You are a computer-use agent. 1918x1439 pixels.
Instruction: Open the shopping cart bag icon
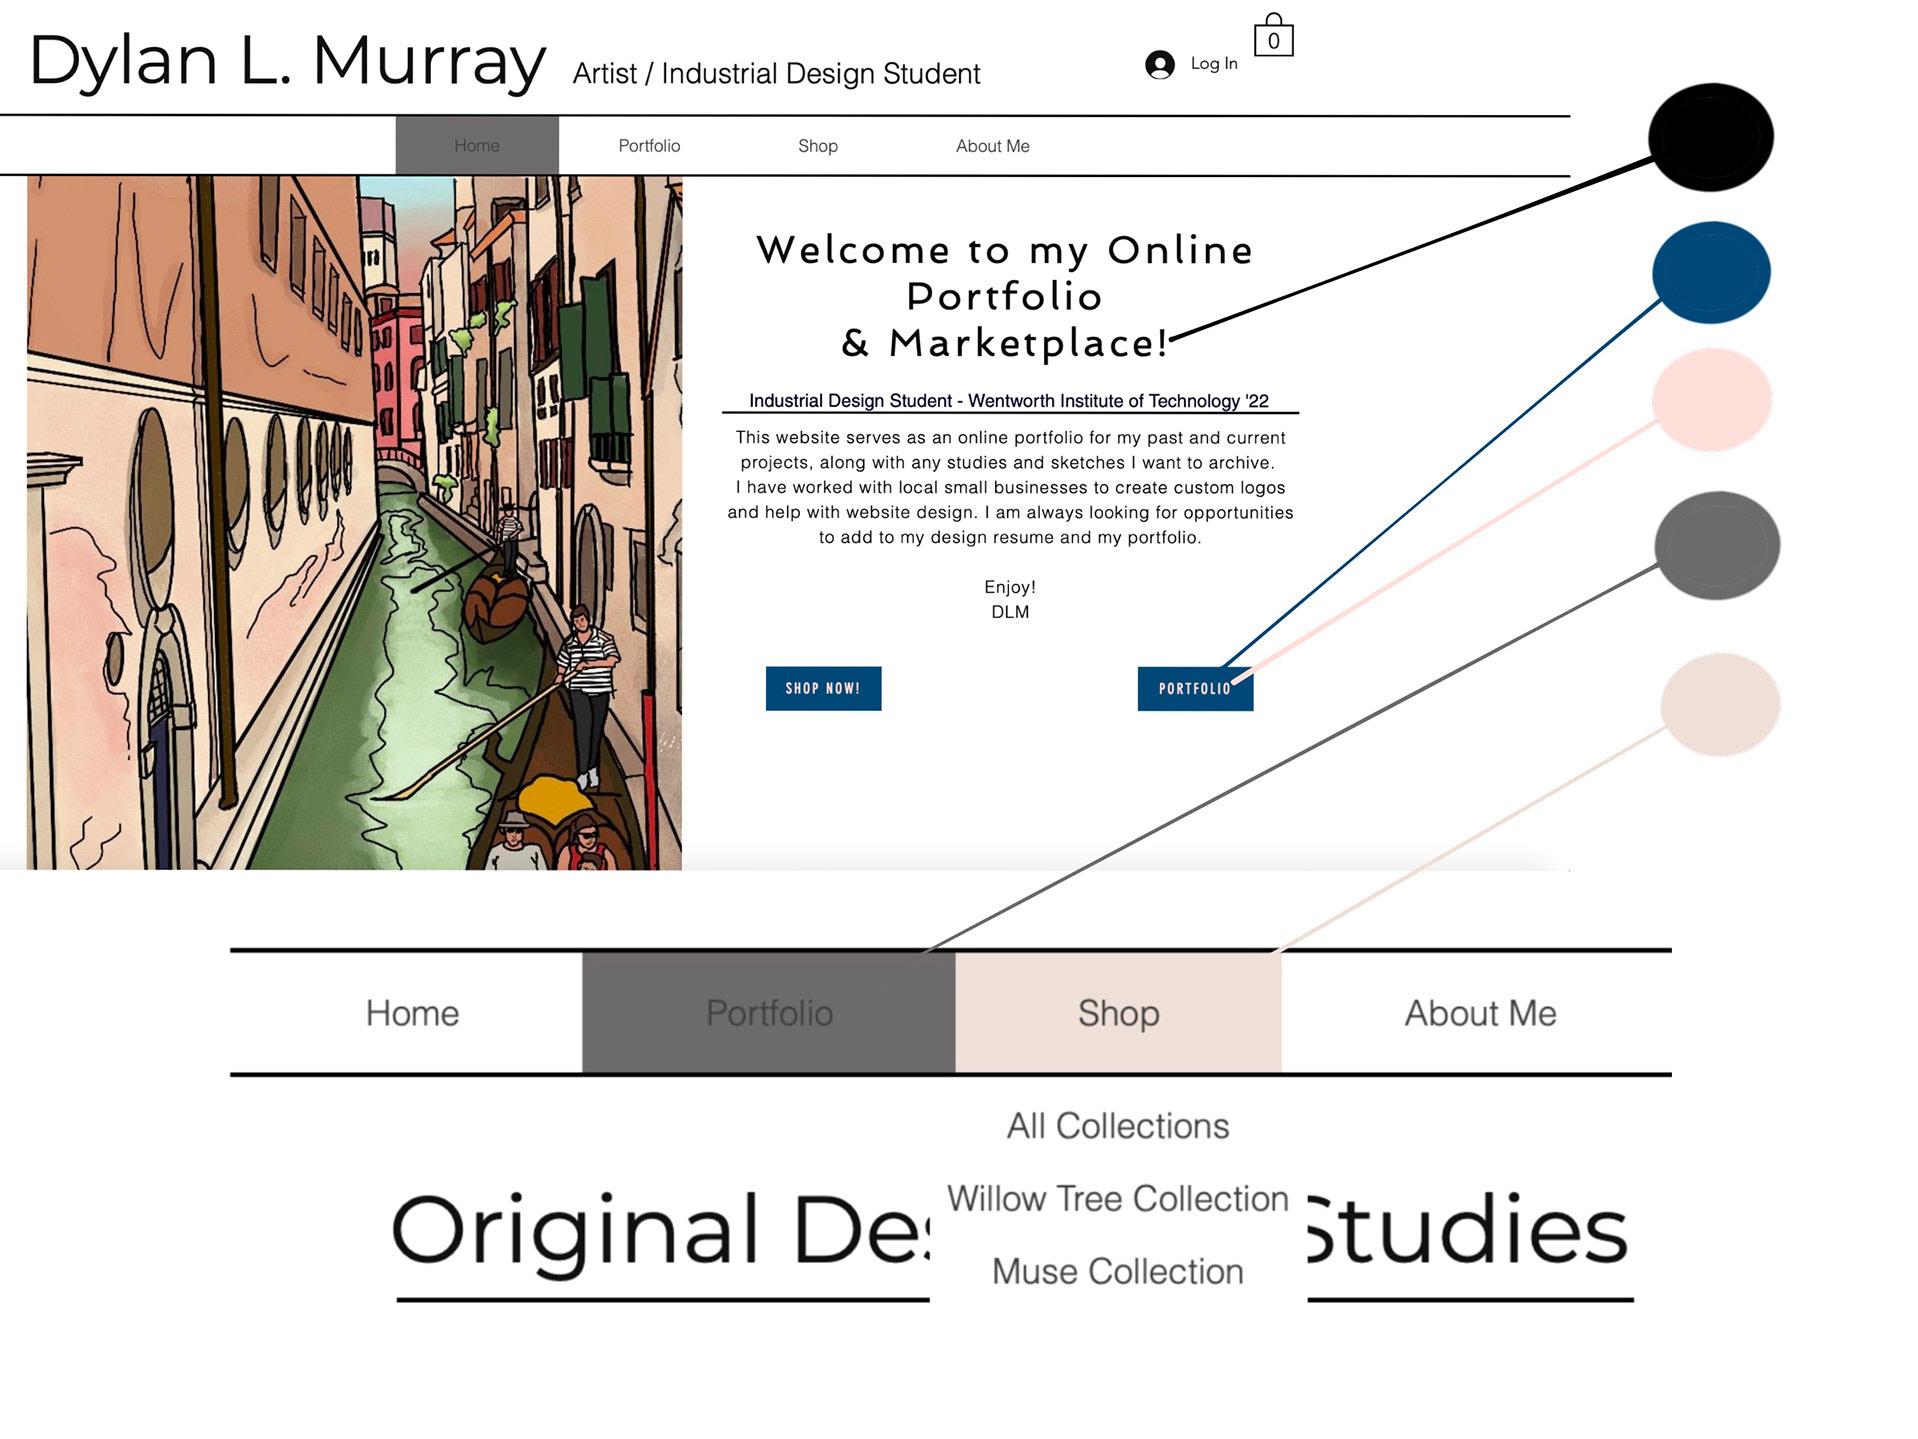1273,35
